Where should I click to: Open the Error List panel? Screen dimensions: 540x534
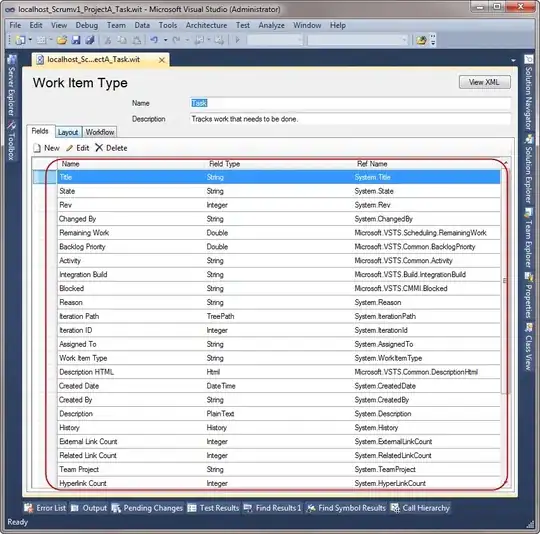(x=45, y=508)
